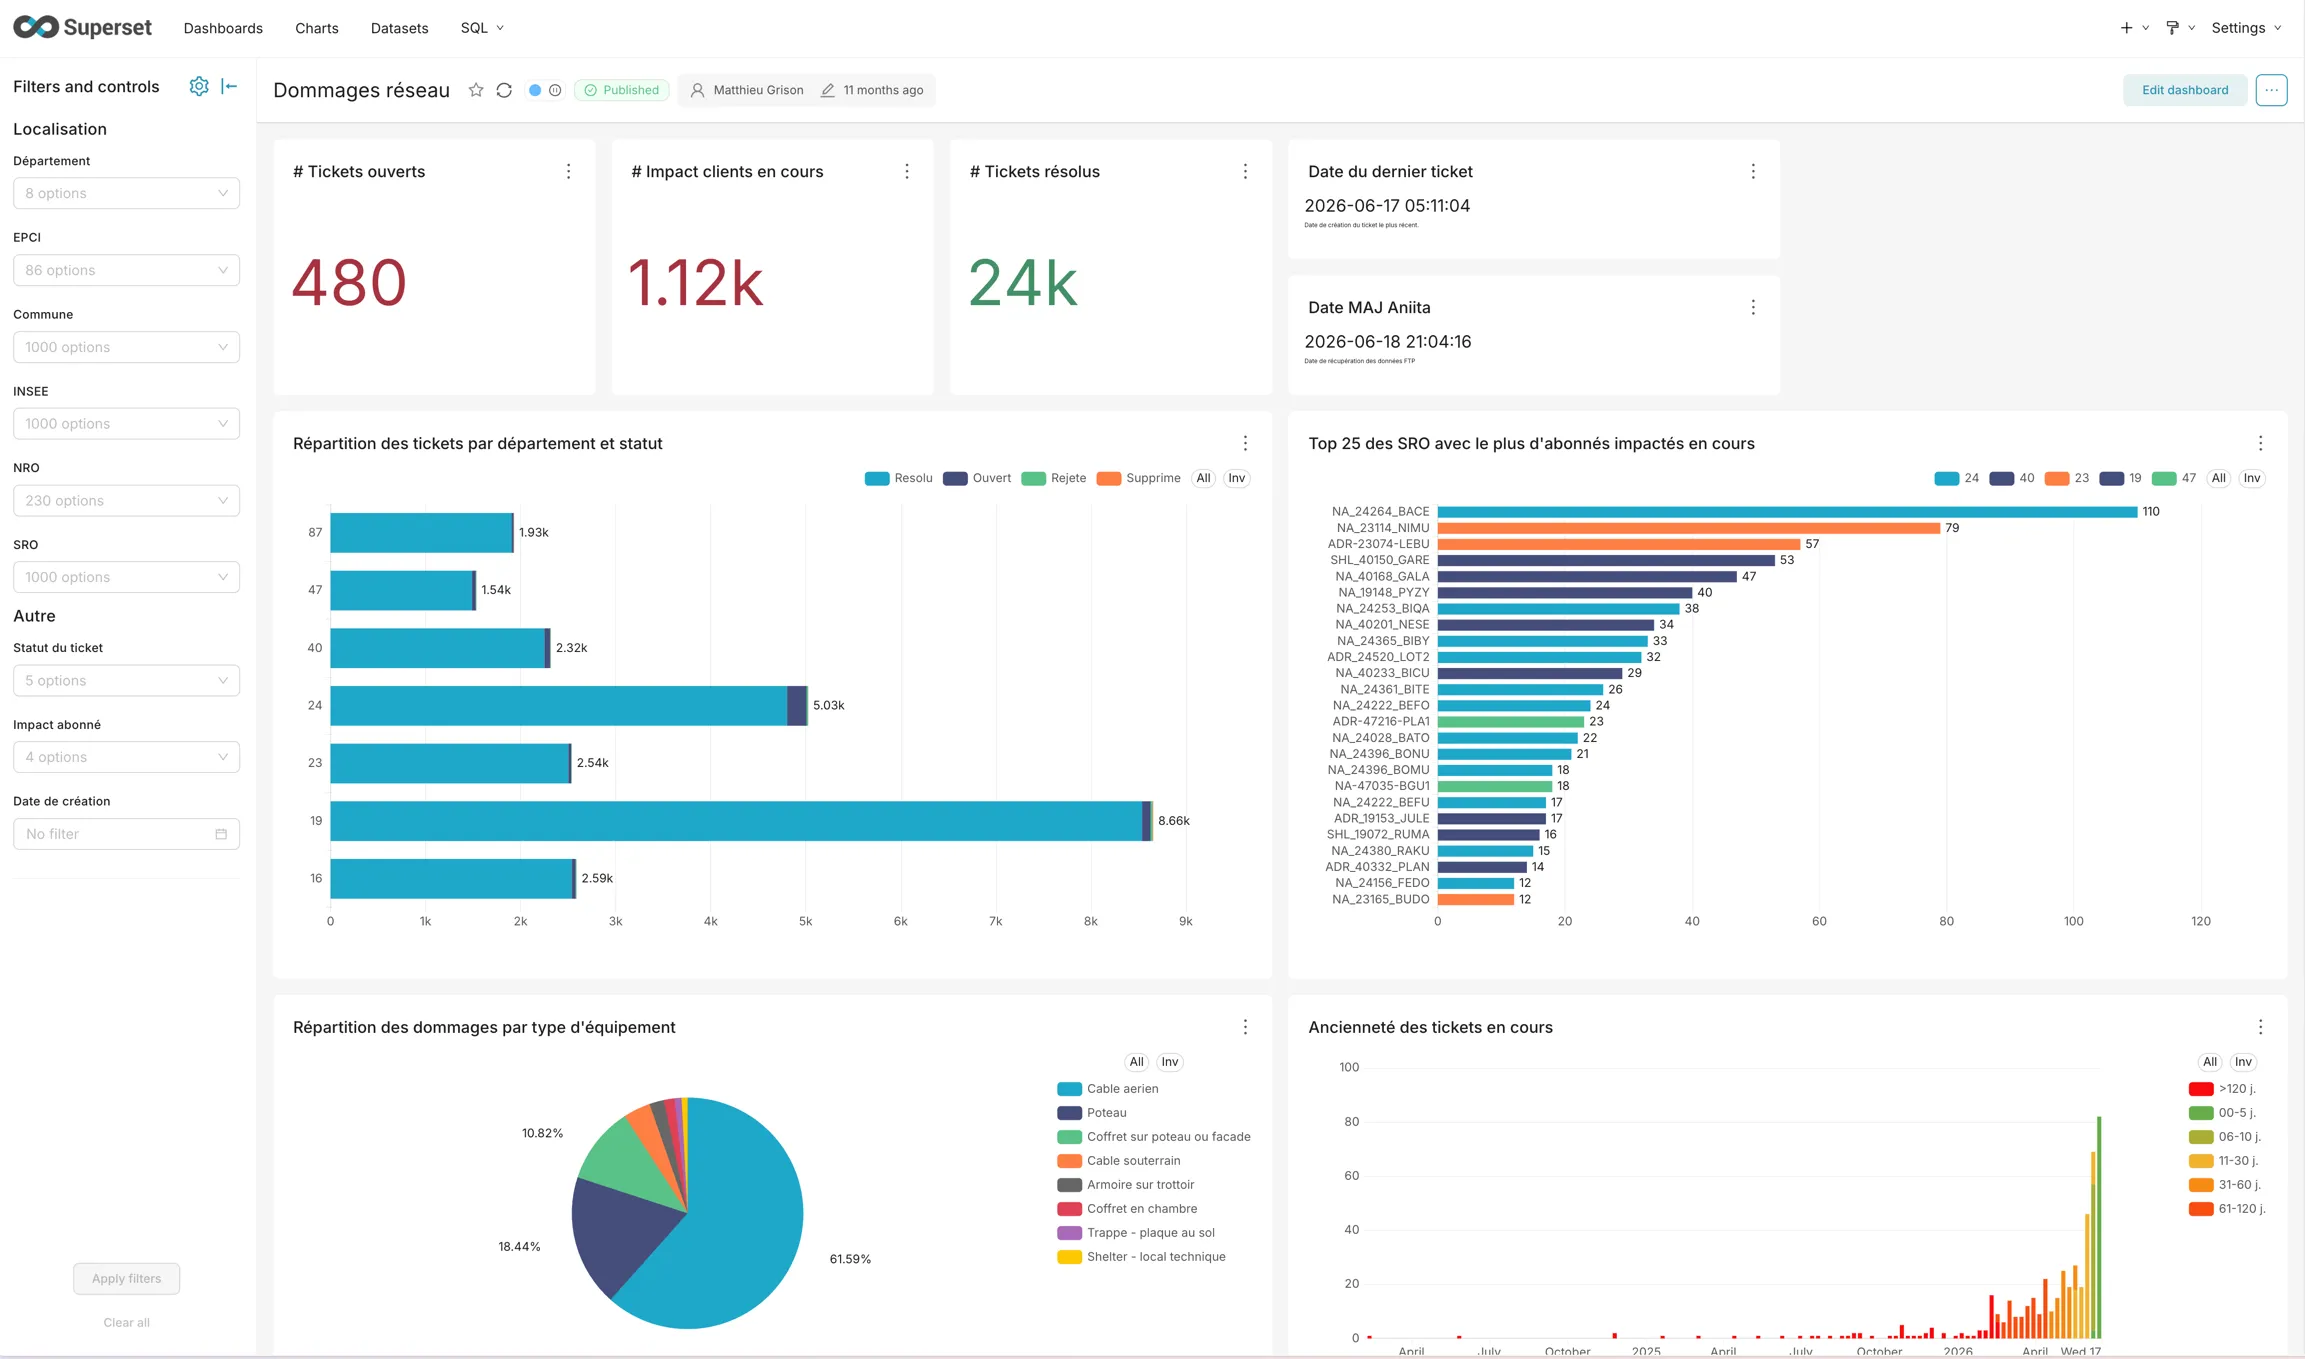2305x1359 pixels.
Task: Open Tickets ouverts chart options menu
Action: [x=568, y=172]
